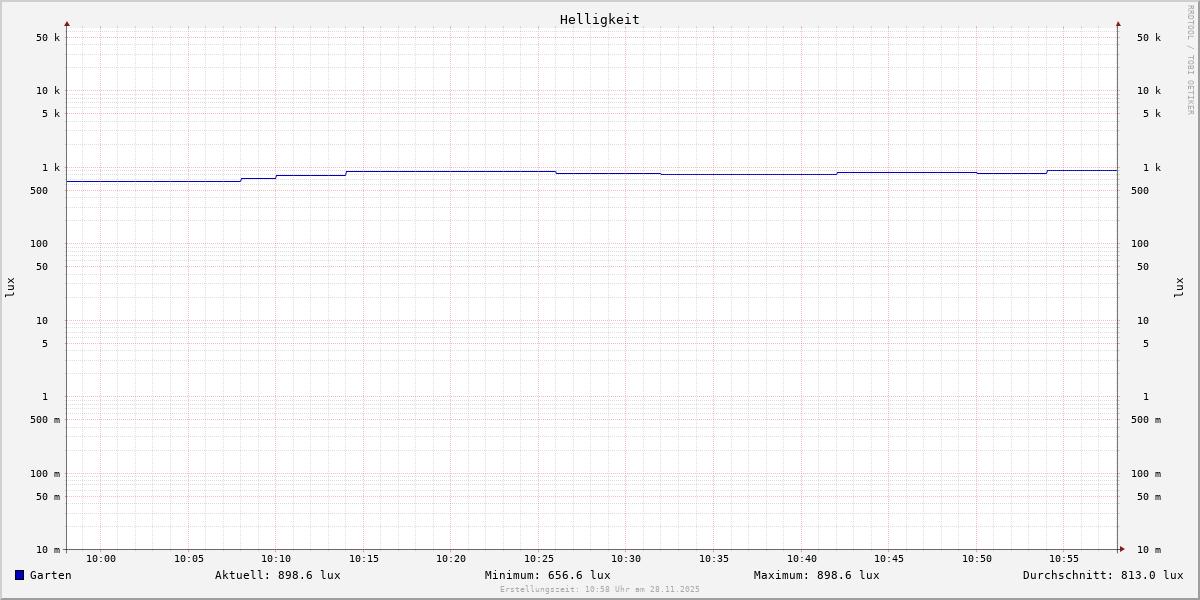Click the 10:05 time axis label
This screenshot has height=600, width=1200.
(x=189, y=559)
